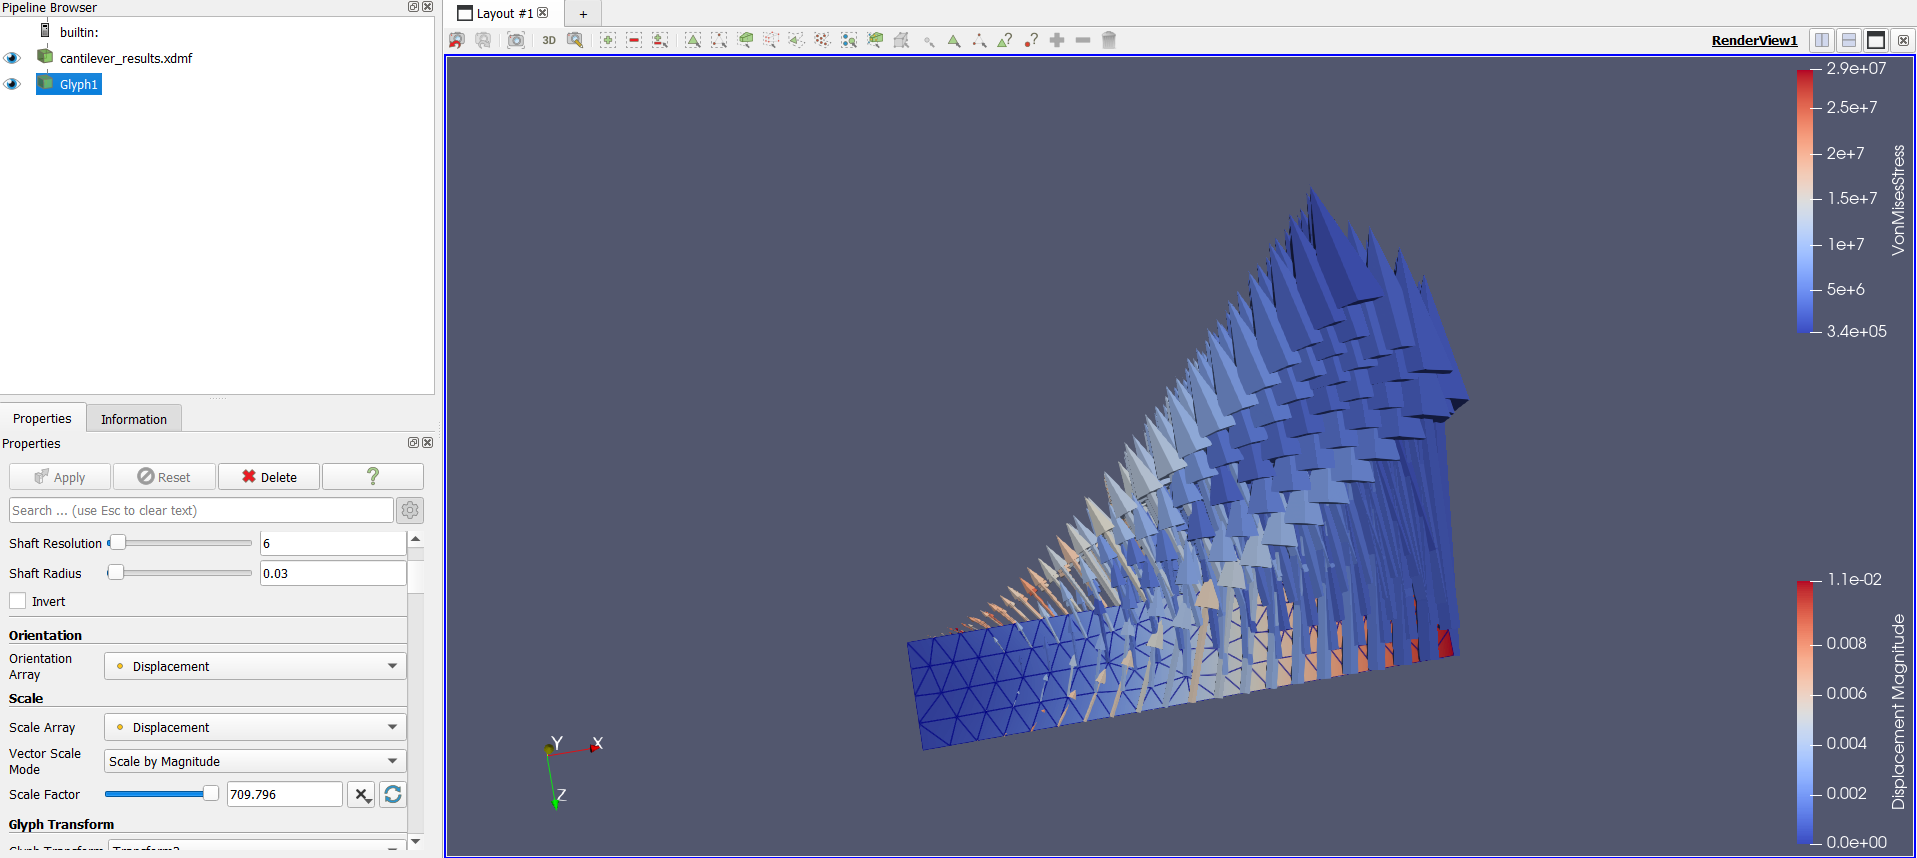Click the red dot question-mark point query icon
Screen dimensions: 1917x858
click(x=1031, y=40)
